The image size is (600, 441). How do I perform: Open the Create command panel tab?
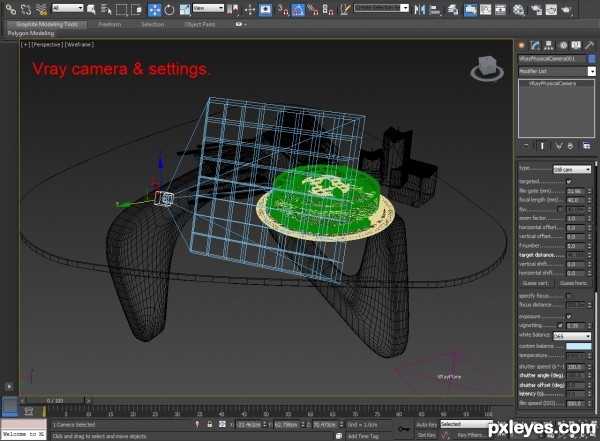pyautogui.click(x=522, y=46)
